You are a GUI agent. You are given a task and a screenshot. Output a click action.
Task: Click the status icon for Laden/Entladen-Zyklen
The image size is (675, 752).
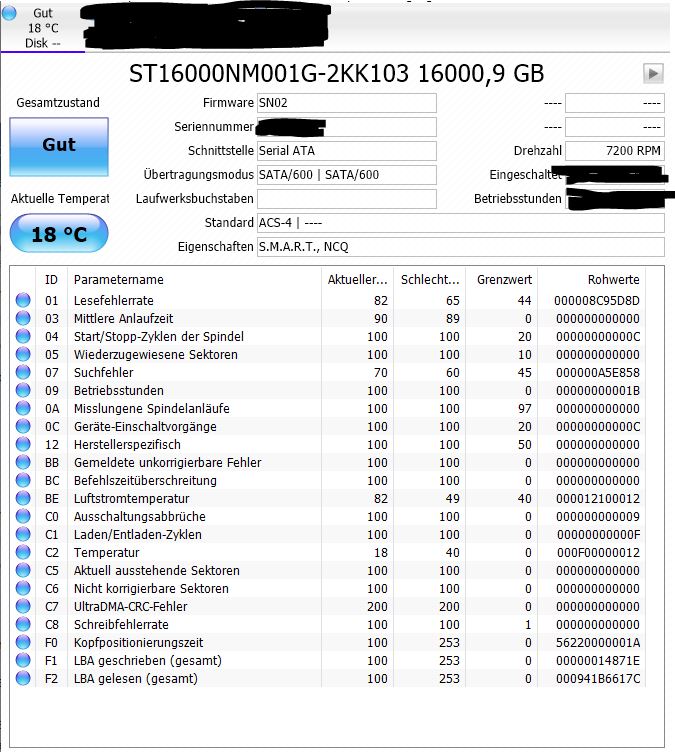click(x=23, y=534)
